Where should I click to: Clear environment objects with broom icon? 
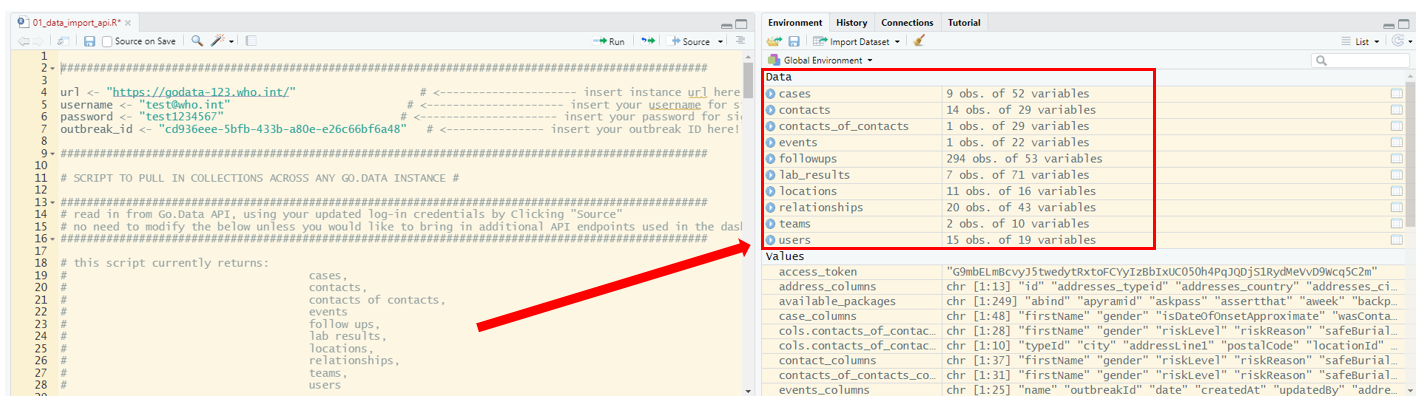[x=919, y=41]
